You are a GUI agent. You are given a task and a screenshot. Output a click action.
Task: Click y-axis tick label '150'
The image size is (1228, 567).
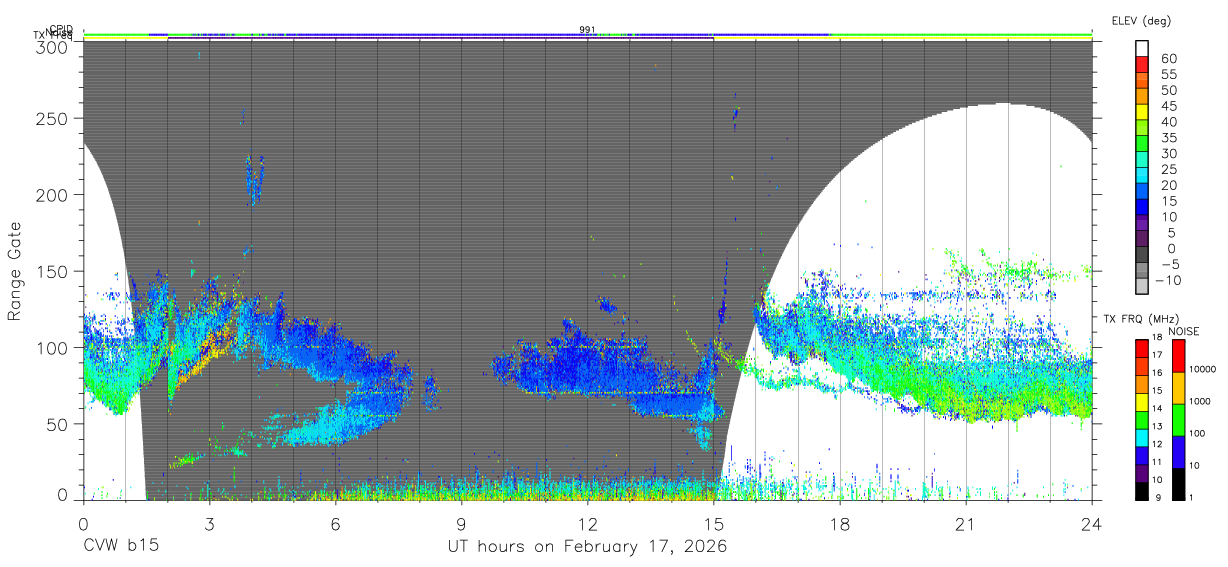pyautogui.click(x=52, y=271)
